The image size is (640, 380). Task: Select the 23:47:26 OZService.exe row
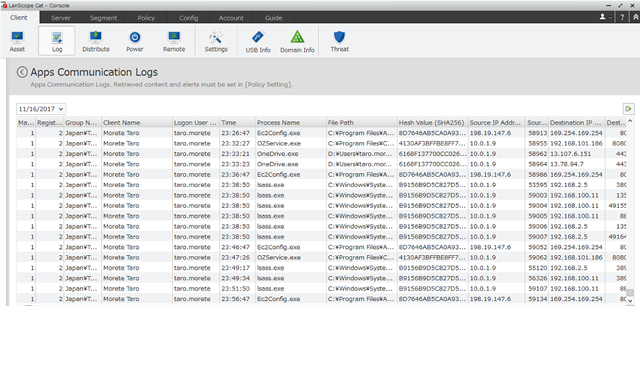pyautogui.click(x=321, y=258)
